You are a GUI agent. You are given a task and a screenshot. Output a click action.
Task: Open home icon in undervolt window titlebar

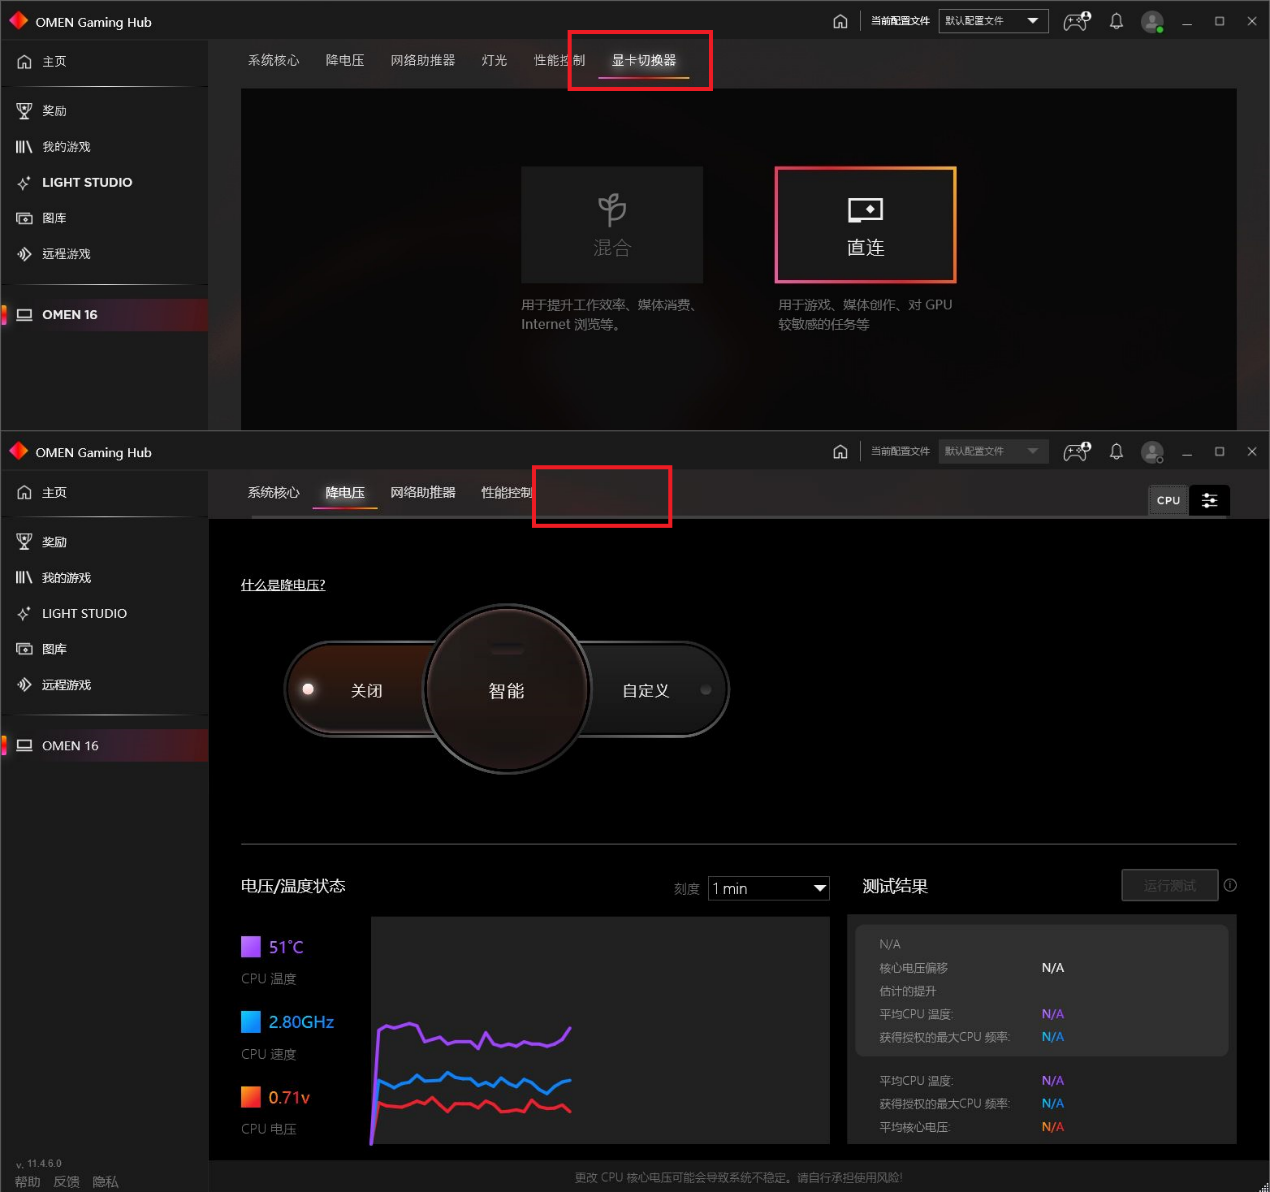[x=840, y=452]
